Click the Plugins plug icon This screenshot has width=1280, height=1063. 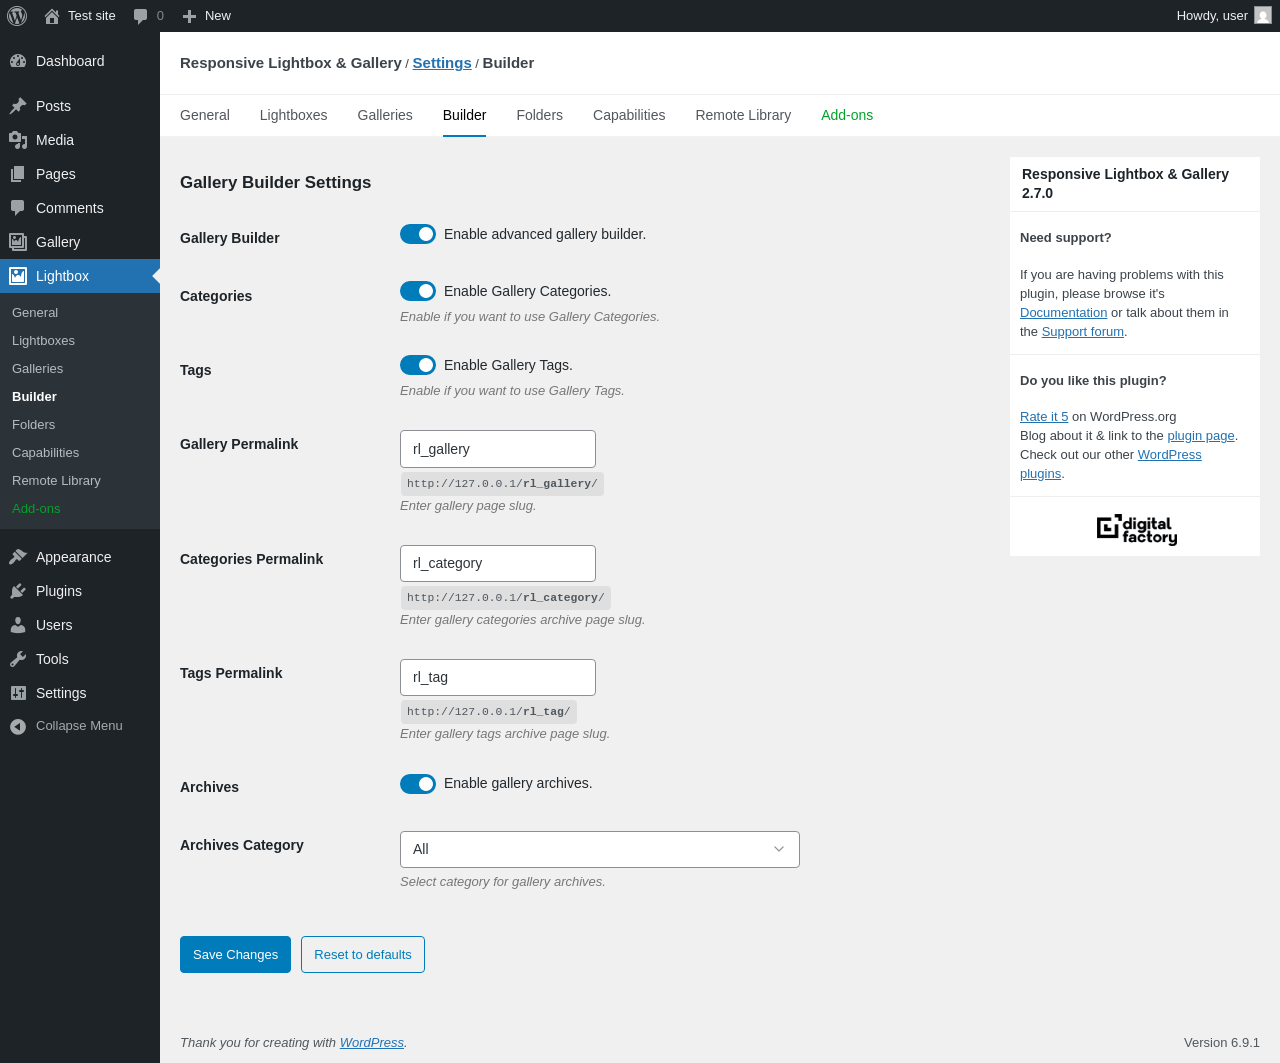tap(18, 591)
